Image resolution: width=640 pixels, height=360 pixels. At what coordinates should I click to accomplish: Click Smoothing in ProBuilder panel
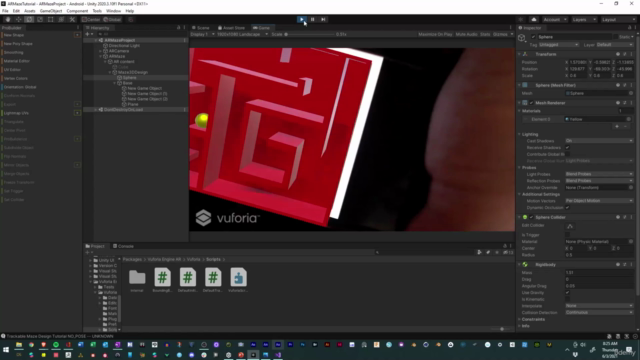tap(13, 53)
